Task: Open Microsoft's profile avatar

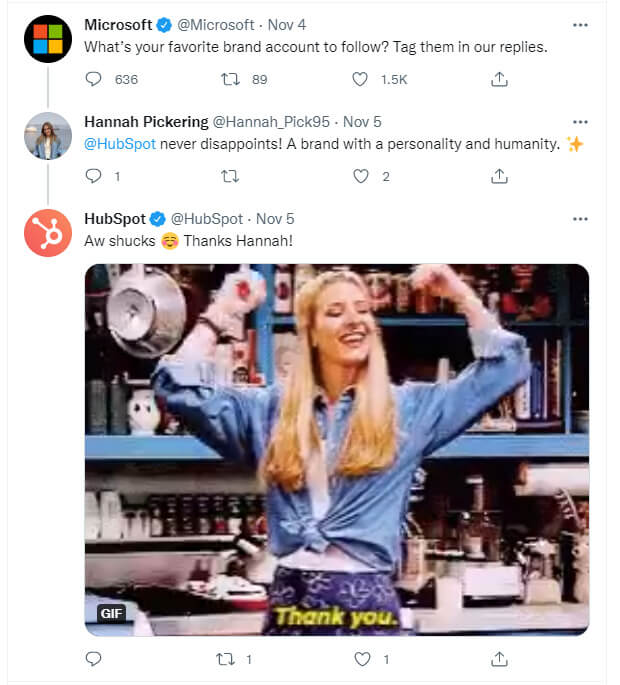Action: 47,39
